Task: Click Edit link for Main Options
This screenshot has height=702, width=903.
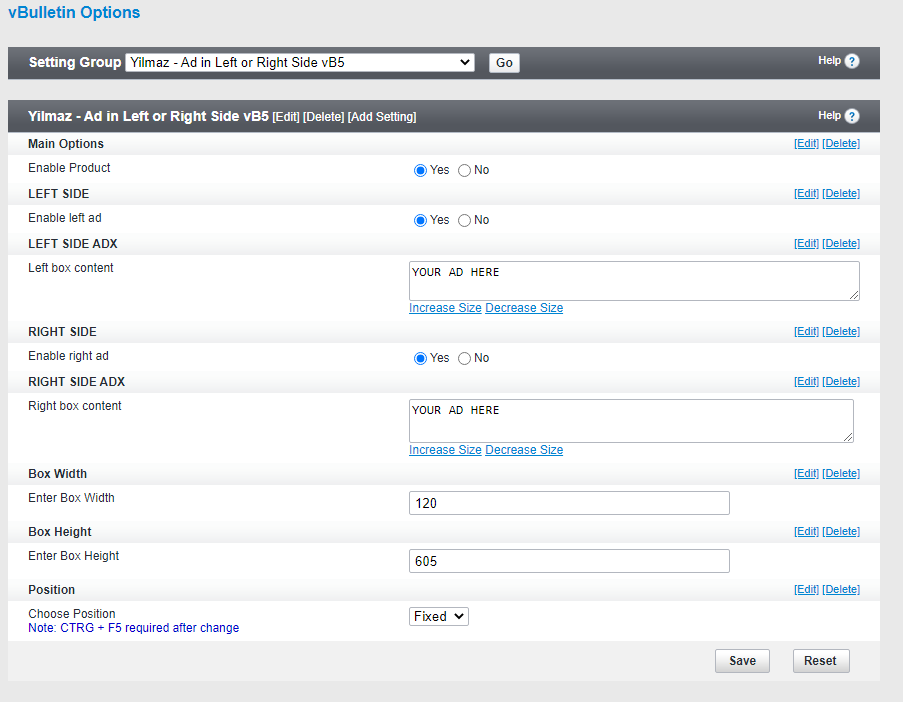Action: 806,143
